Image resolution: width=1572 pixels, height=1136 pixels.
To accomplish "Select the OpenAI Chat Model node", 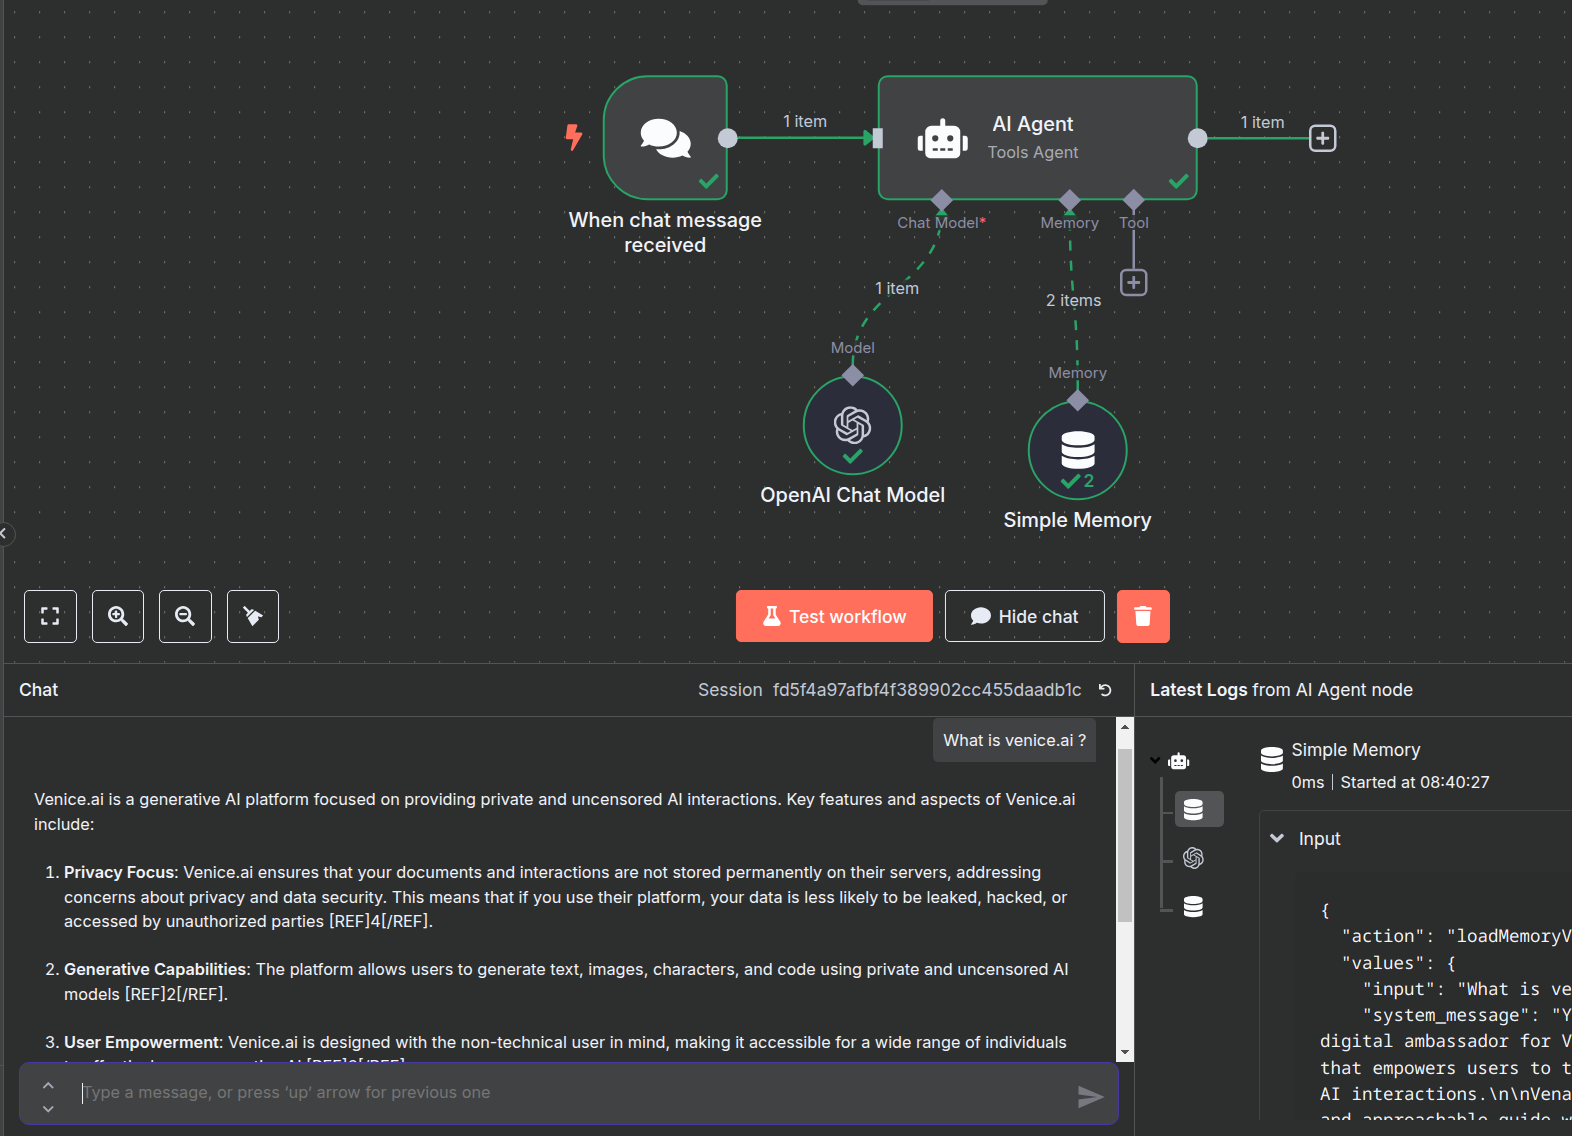I will pos(852,426).
